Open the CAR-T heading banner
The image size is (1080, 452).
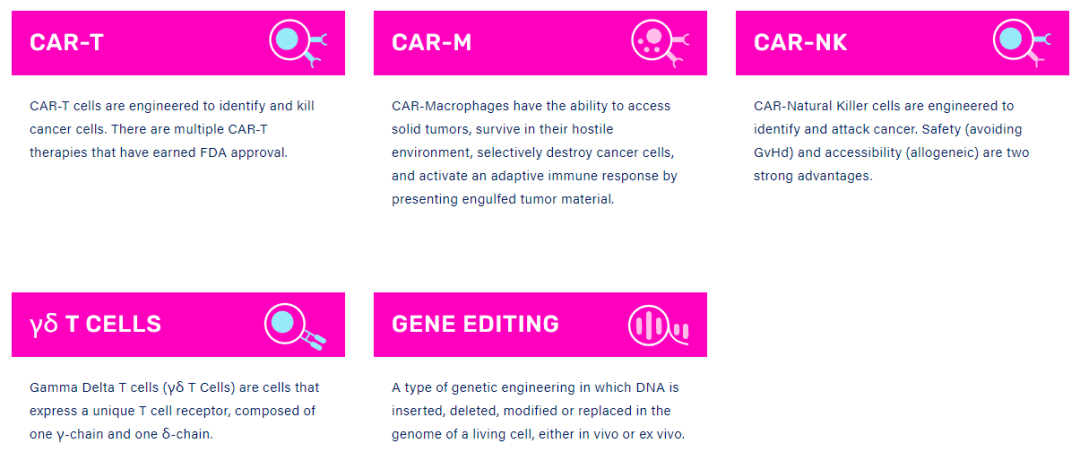tap(178, 43)
